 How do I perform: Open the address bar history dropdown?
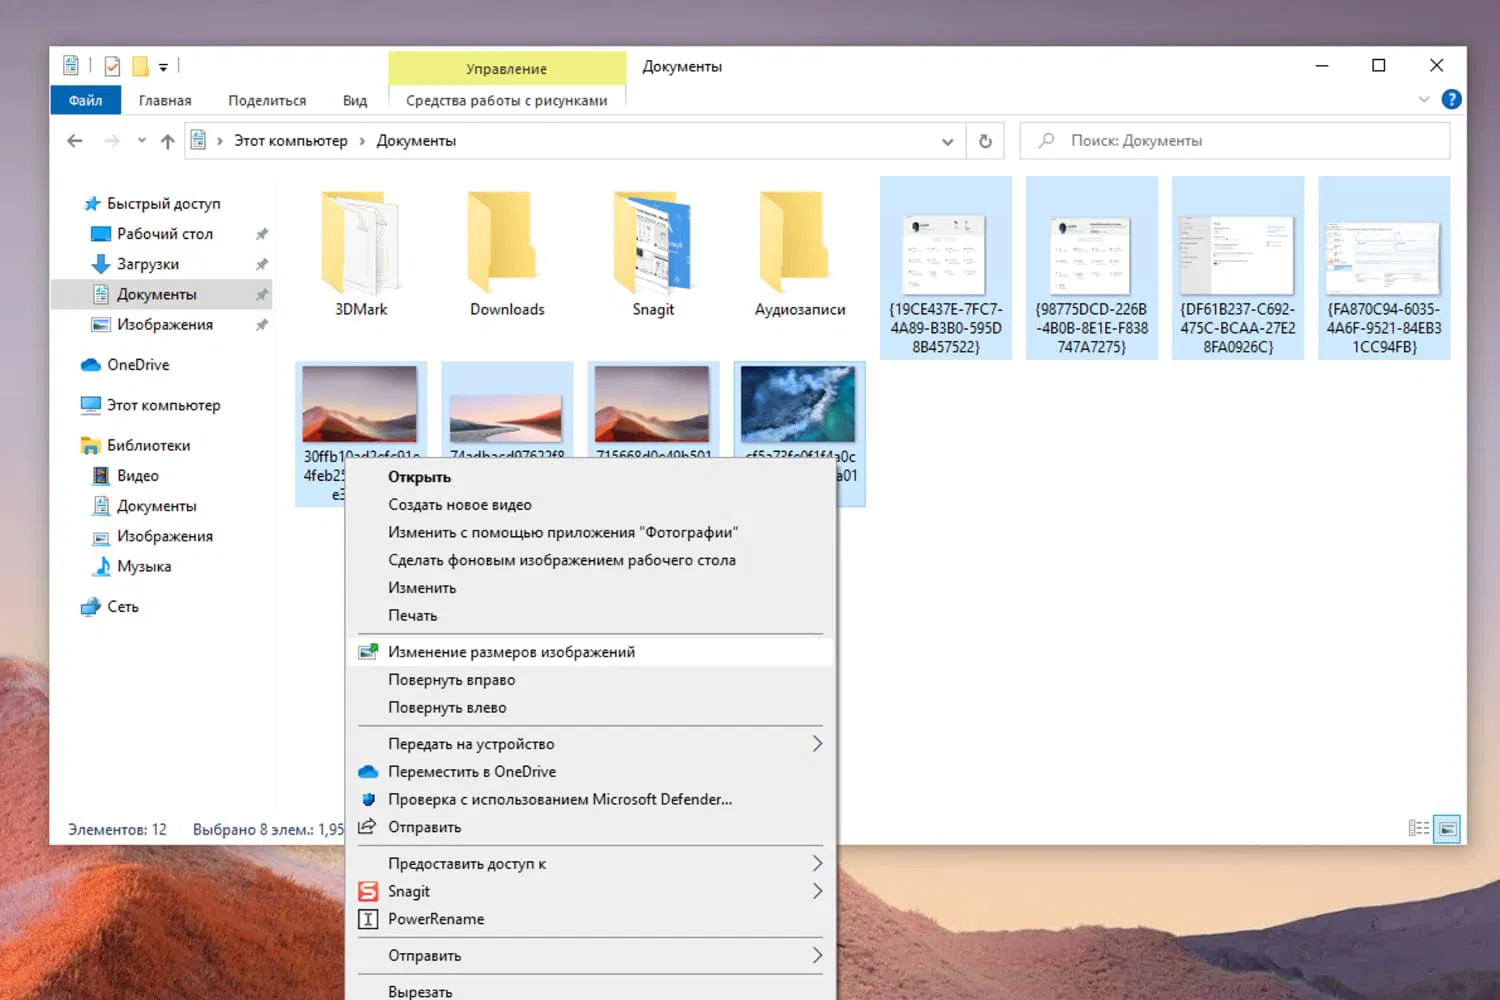948,141
